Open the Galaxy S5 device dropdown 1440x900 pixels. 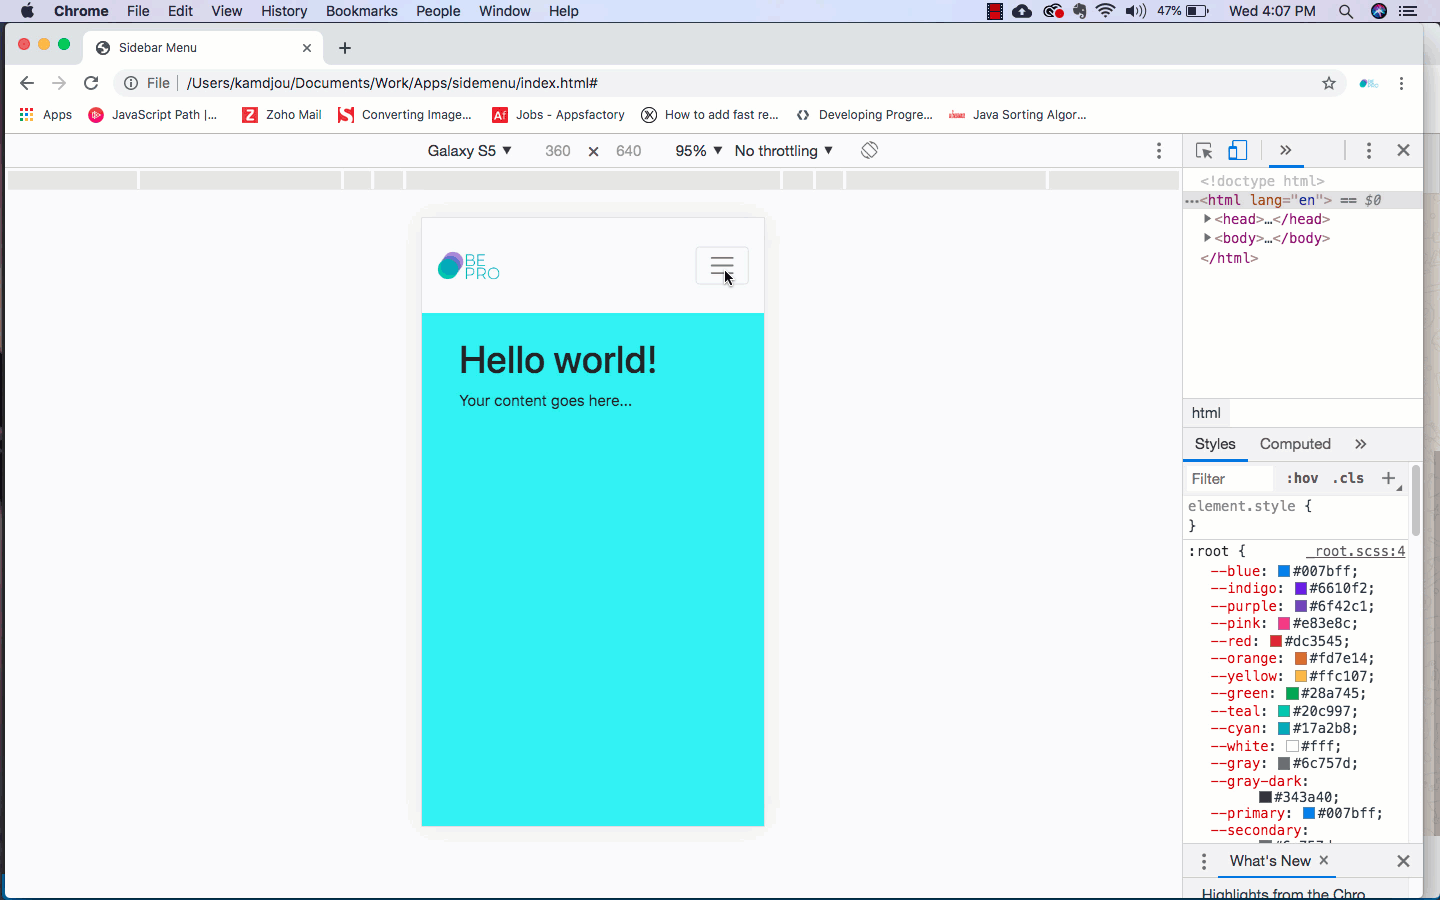pos(469,151)
